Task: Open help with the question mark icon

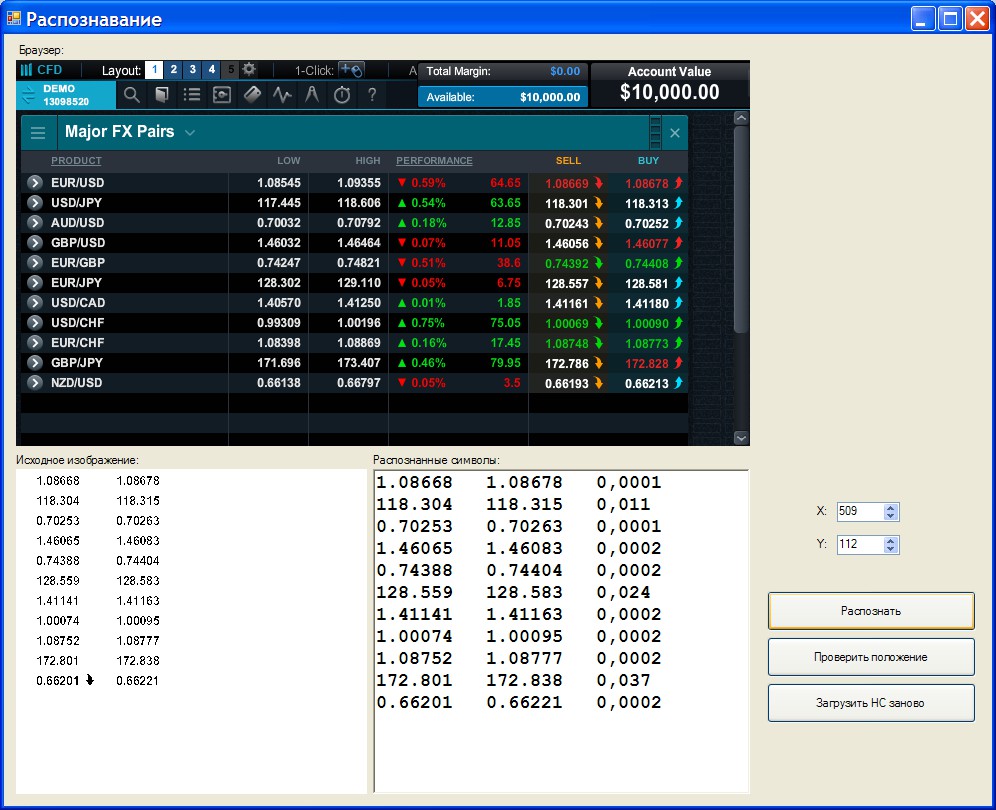Action: (372, 95)
